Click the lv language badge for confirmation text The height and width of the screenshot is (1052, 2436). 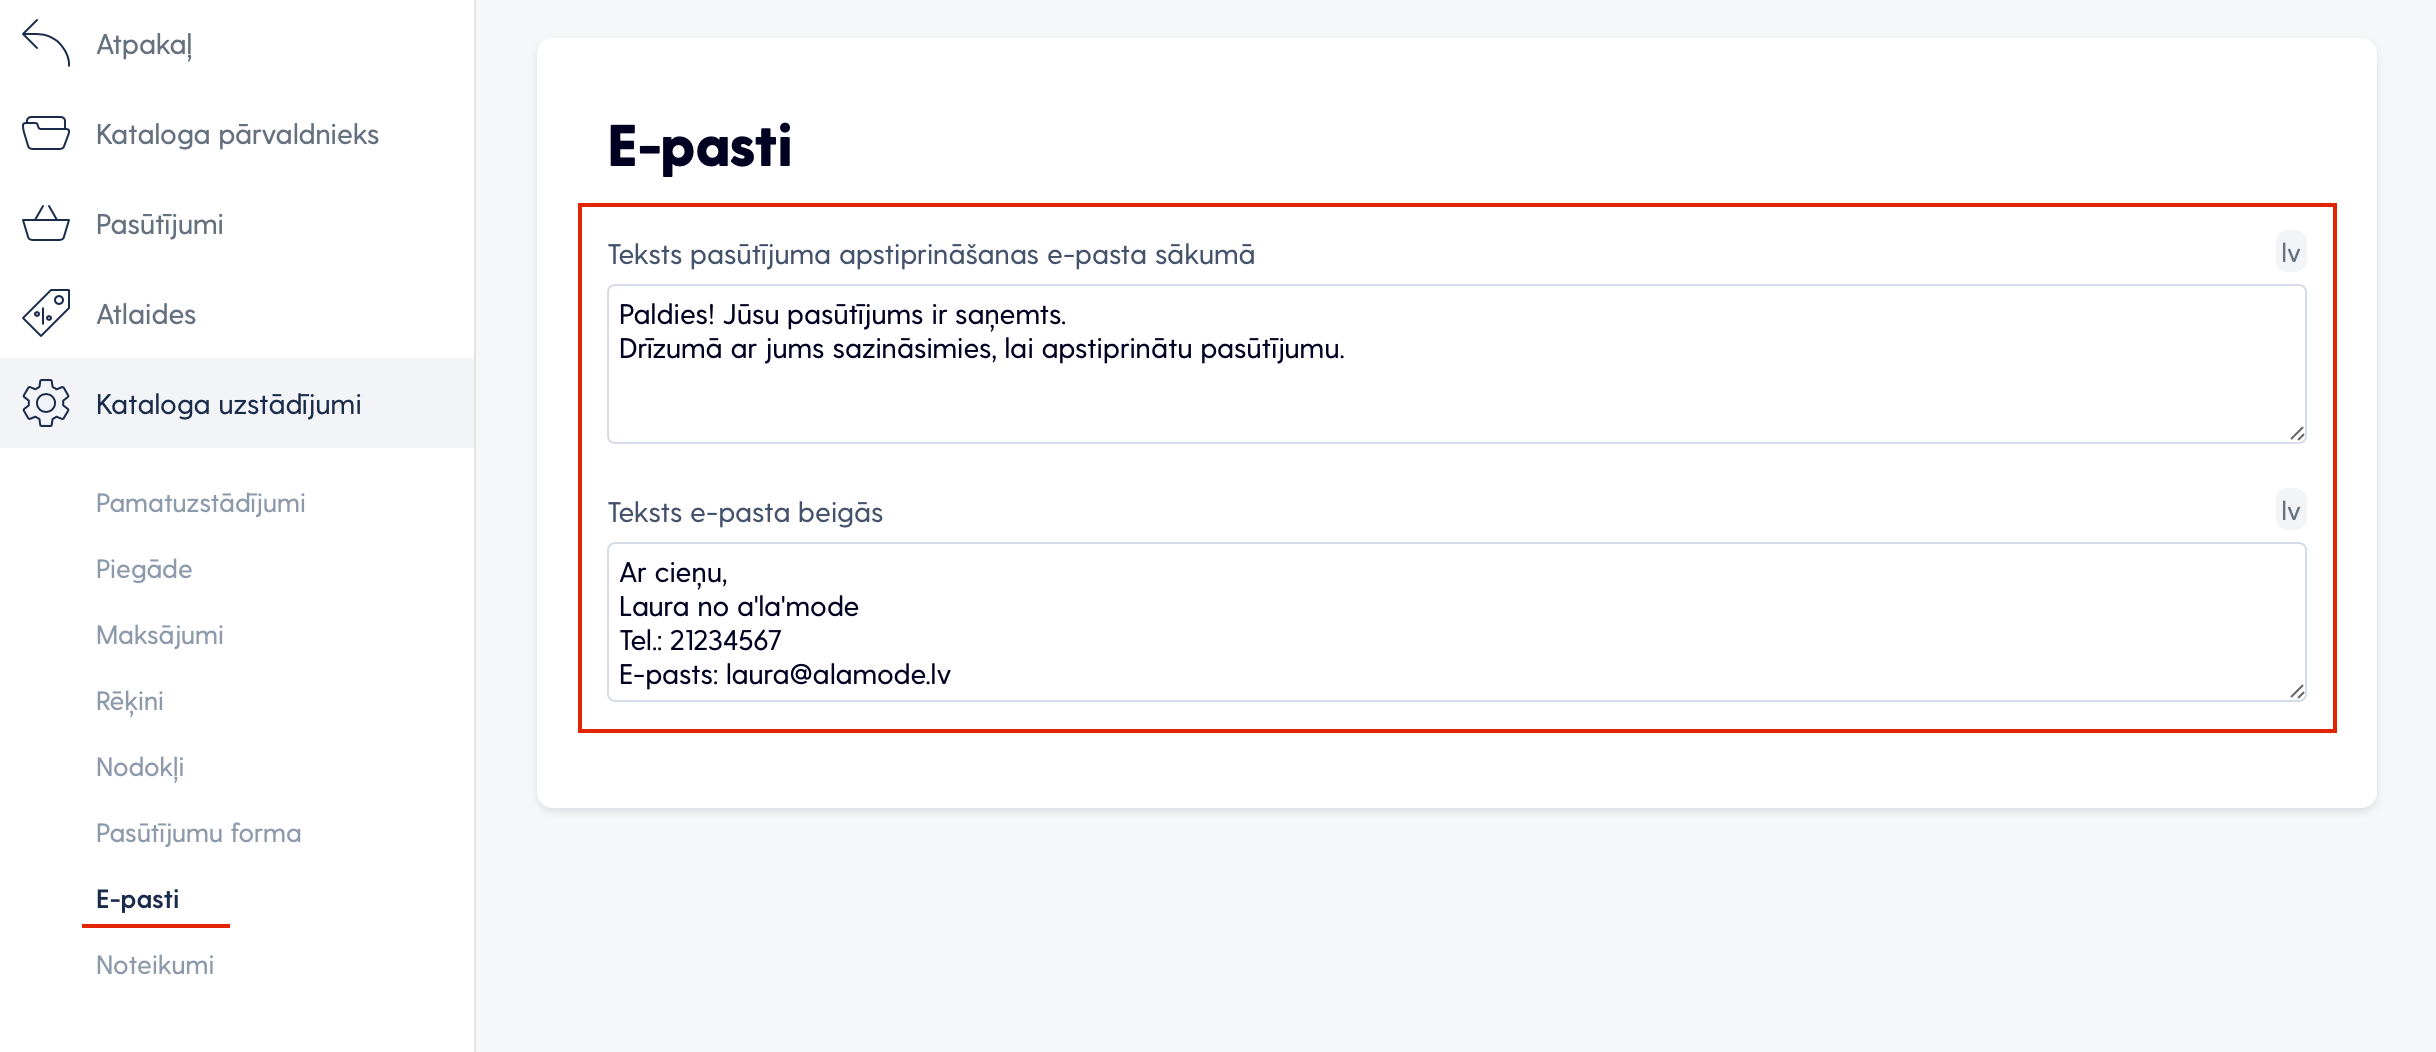pos(2291,253)
